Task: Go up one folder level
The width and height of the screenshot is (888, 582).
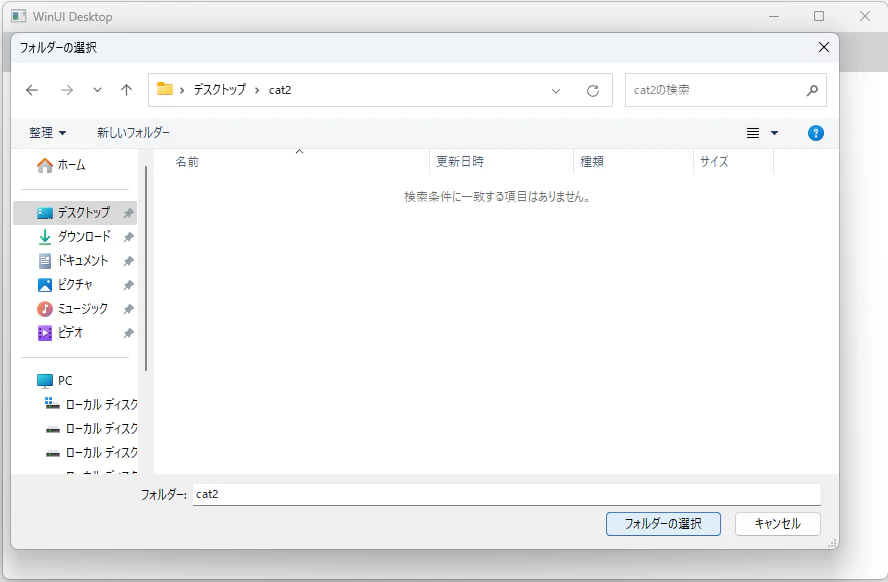Action: coord(126,90)
